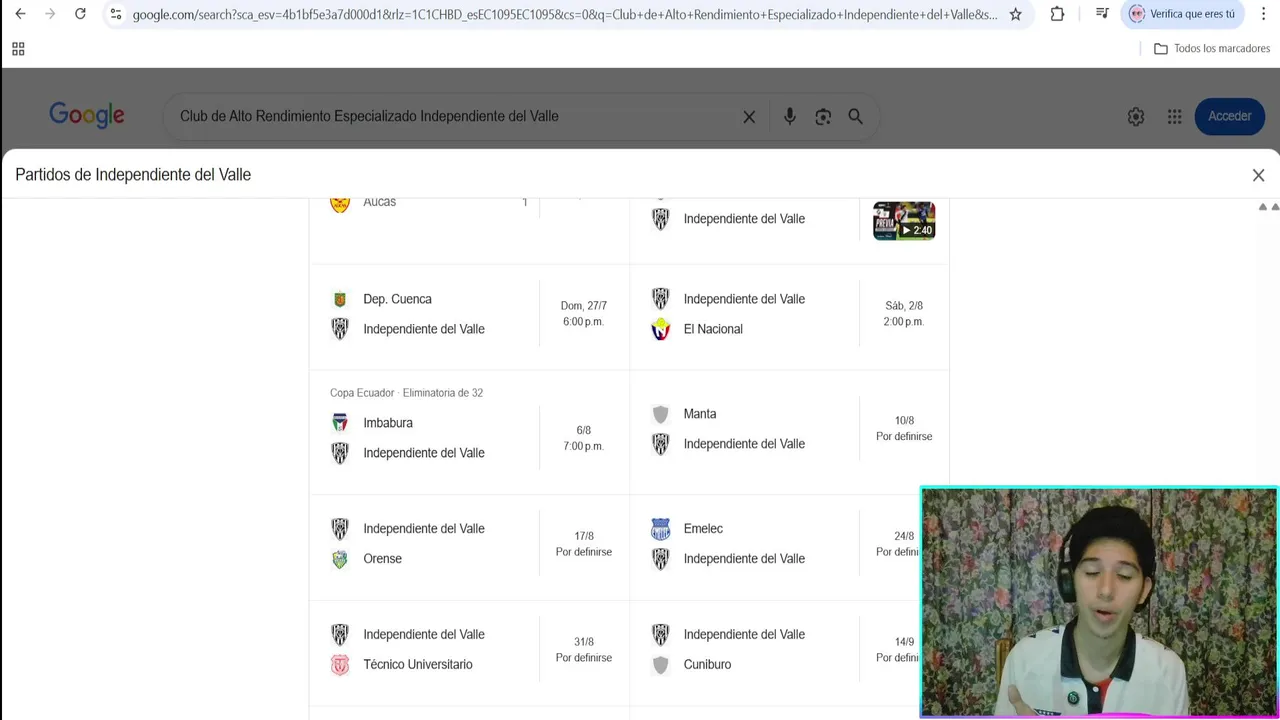Click the El Nacional team crest

coord(660,329)
